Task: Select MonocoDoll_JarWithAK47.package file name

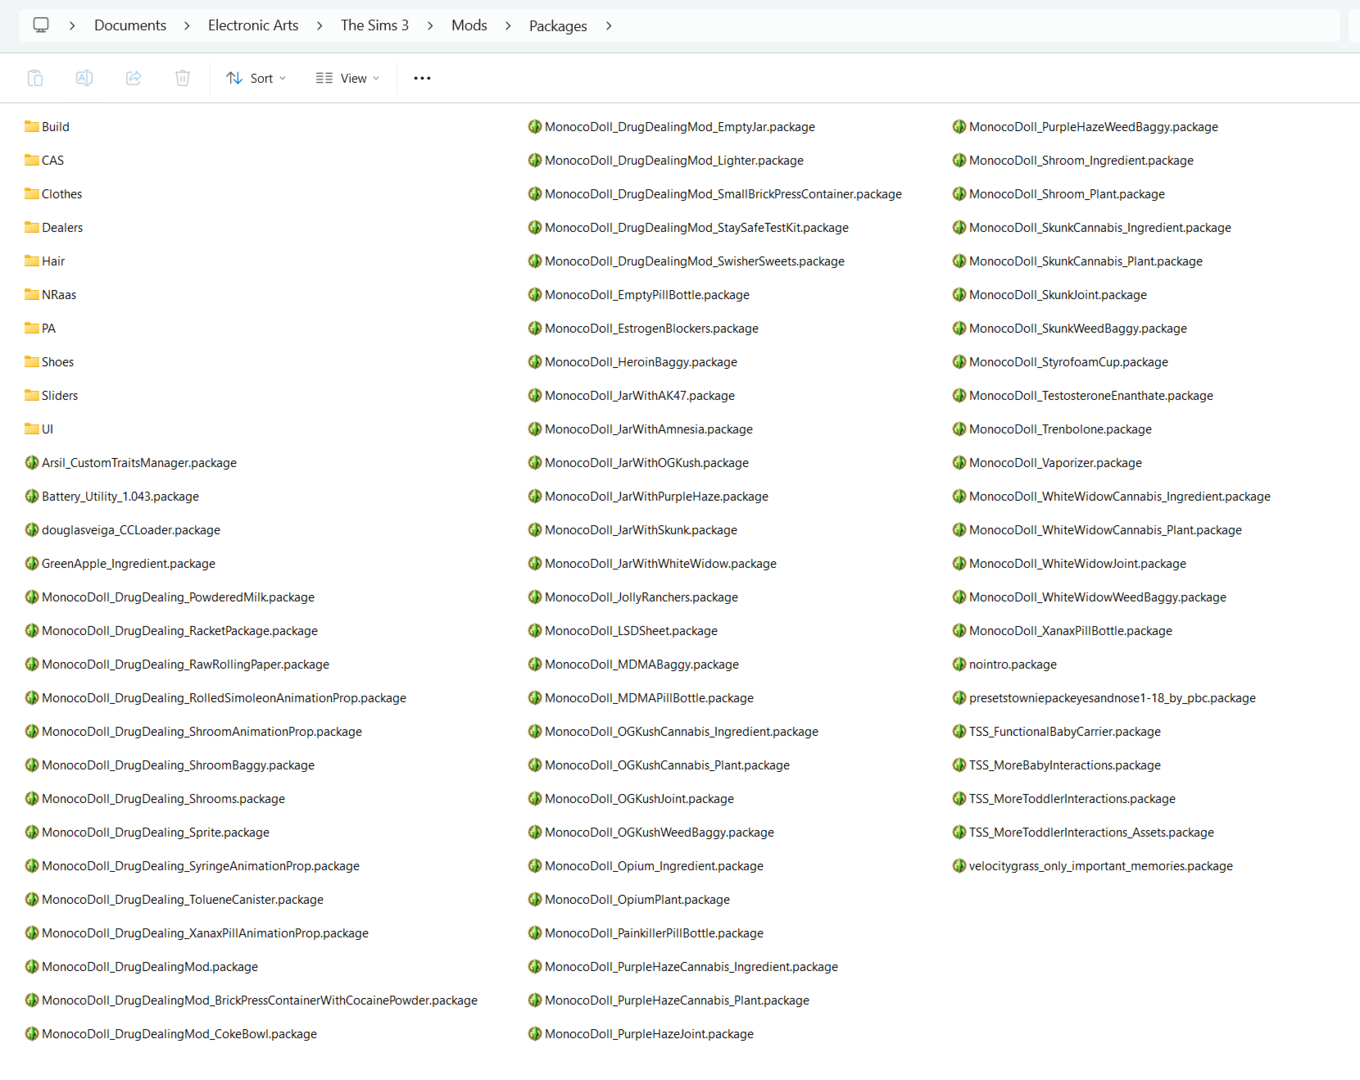Action: [640, 396]
